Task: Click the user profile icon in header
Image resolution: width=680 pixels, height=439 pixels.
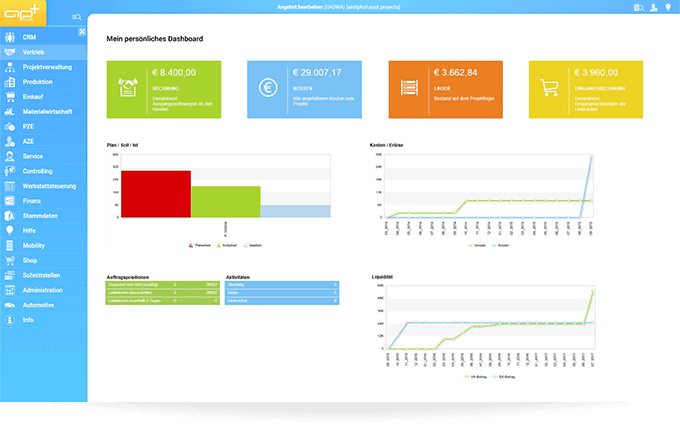Action: coord(652,7)
